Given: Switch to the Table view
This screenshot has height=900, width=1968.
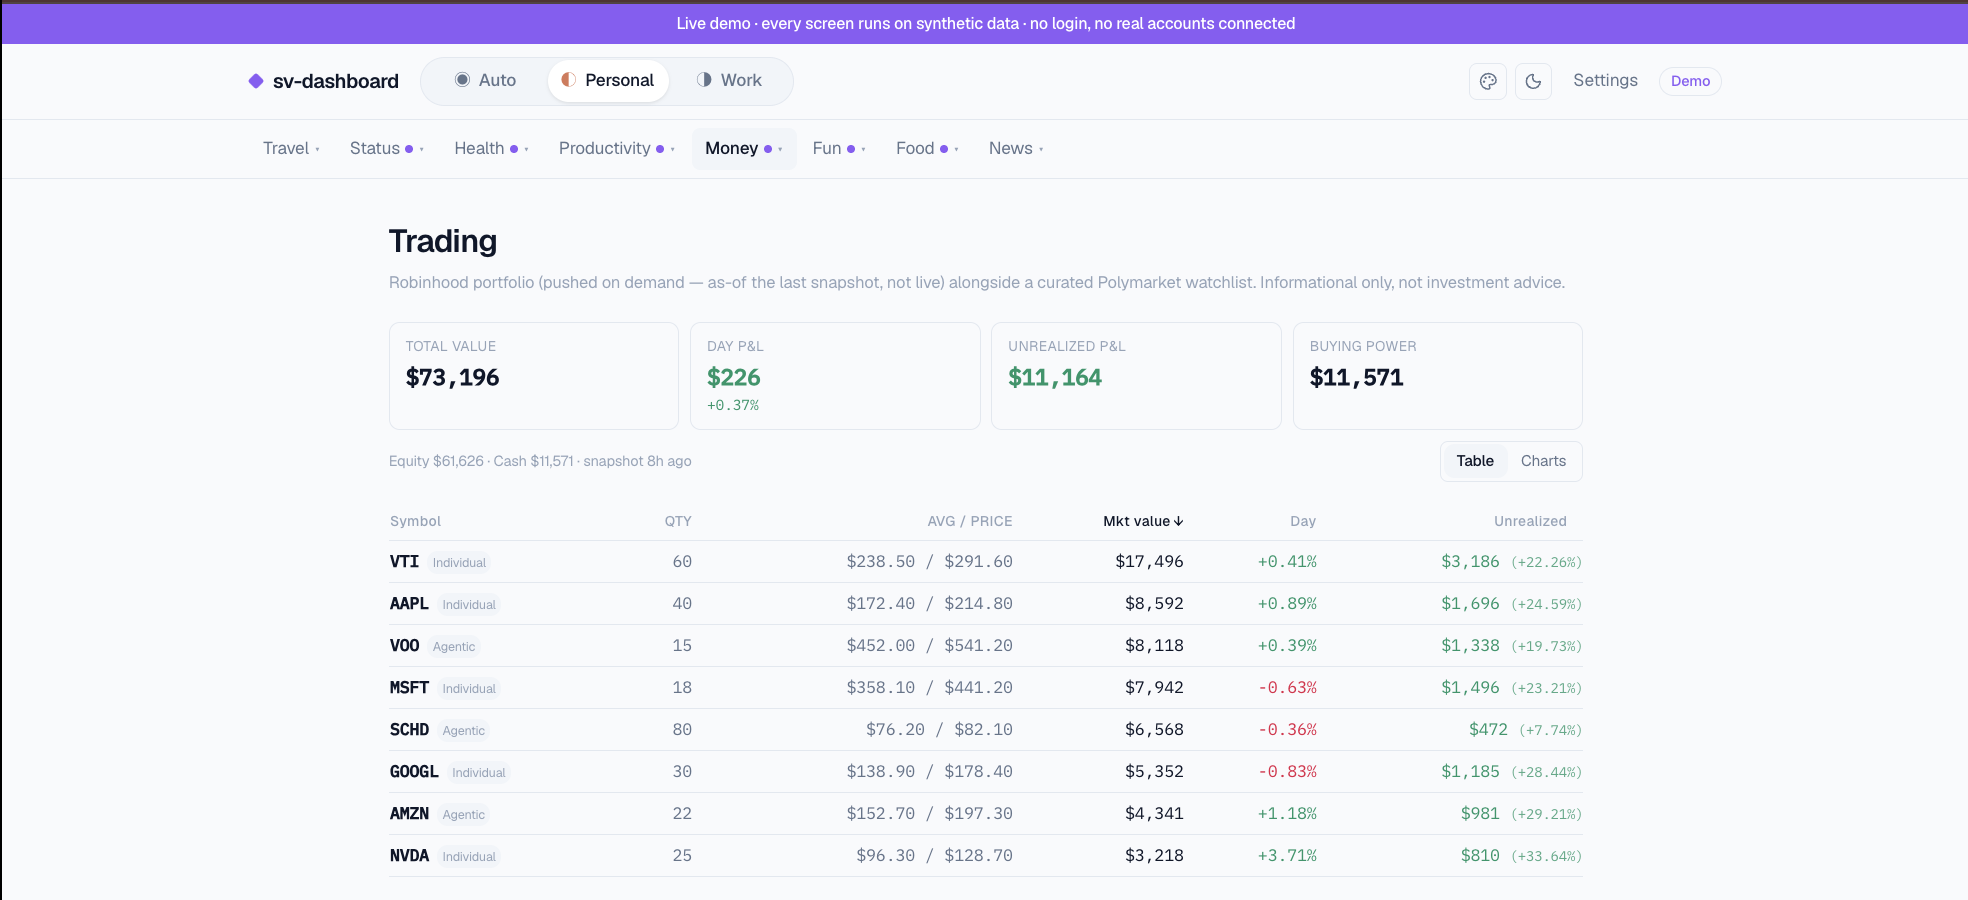Looking at the screenshot, I should click(1475, 461).
